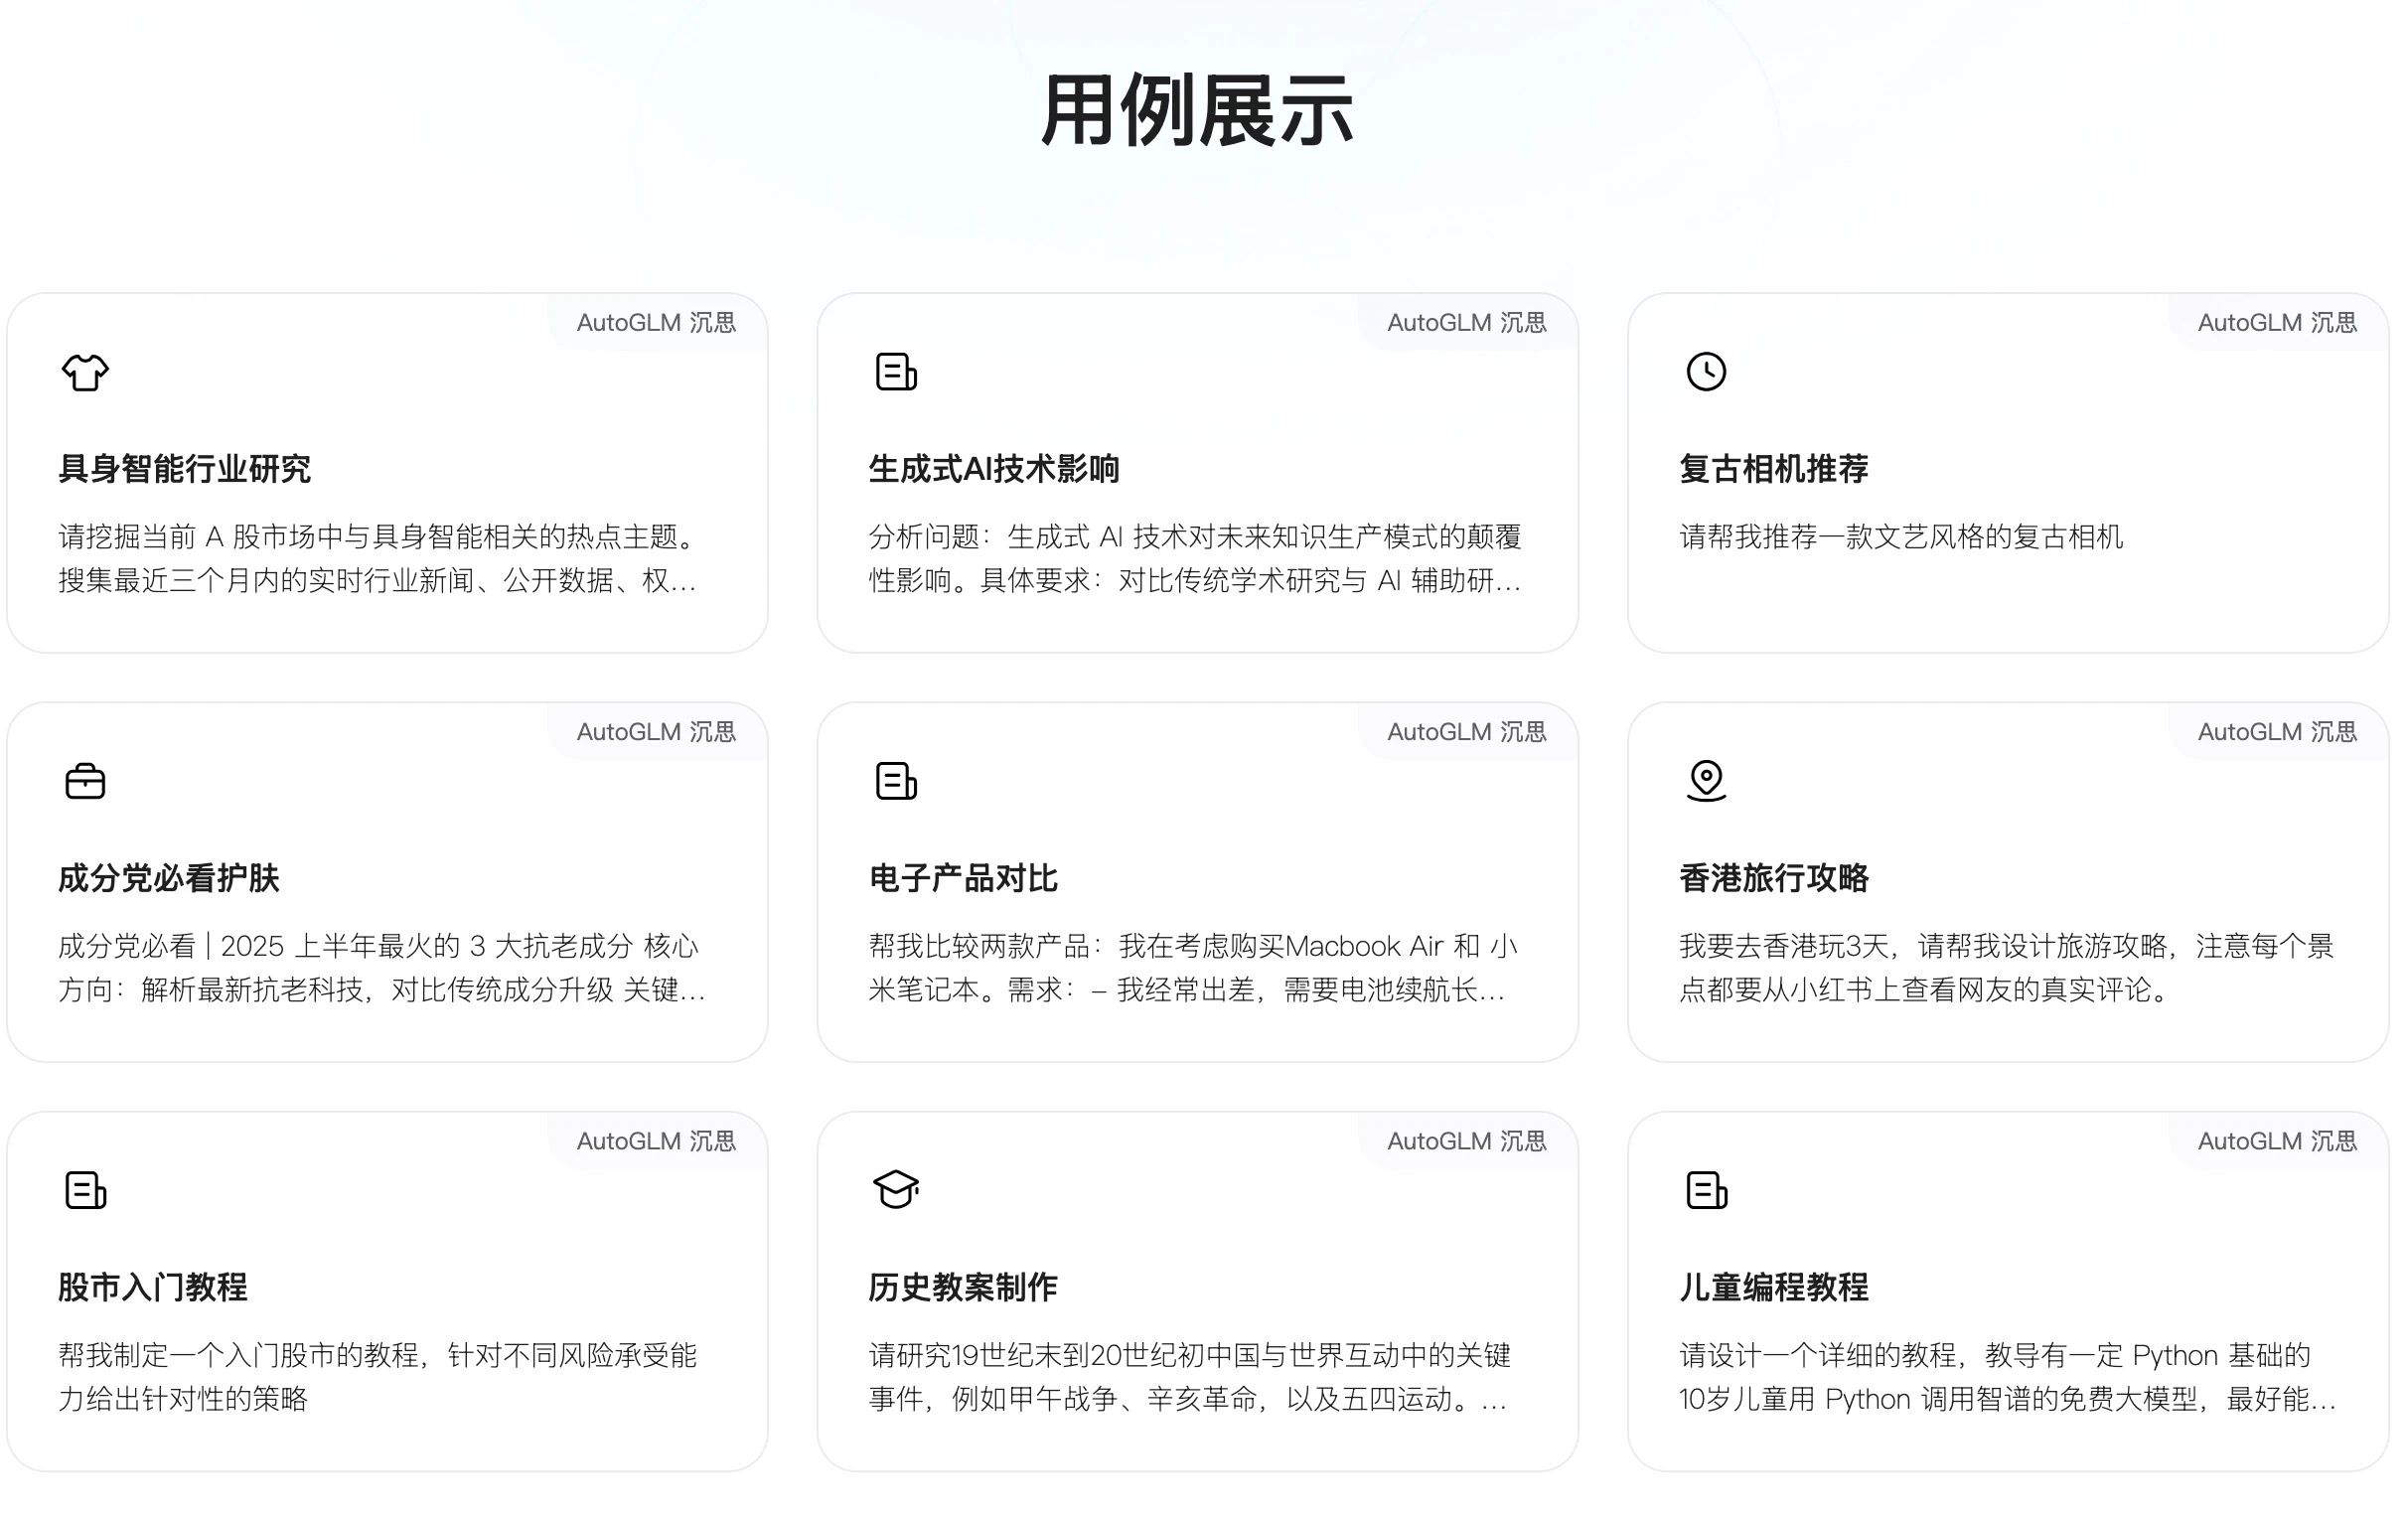Screen dimensions: 2408x1518
Task: Click the location pin icon in 香港旅行攻略 card
Action: (1706, 781)
